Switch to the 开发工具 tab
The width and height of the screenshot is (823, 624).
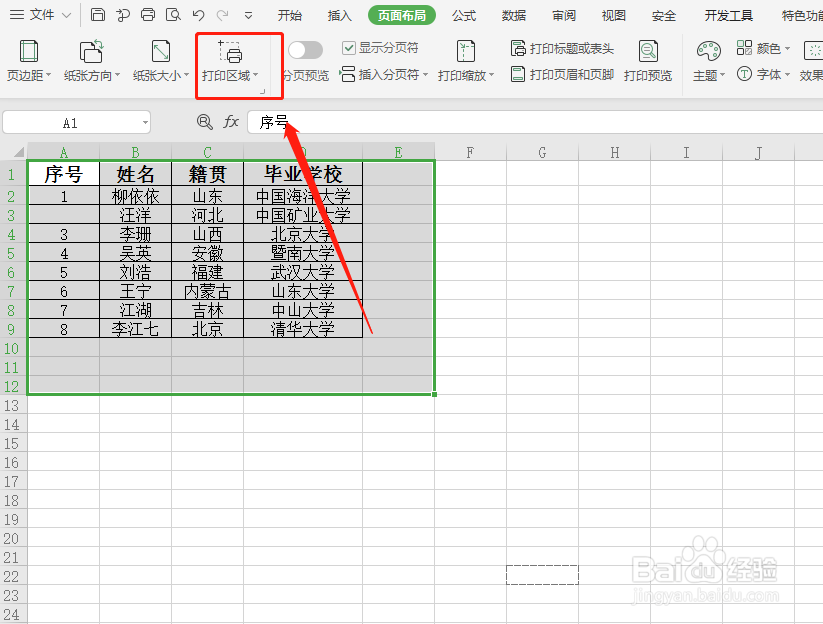click(729, 16)
